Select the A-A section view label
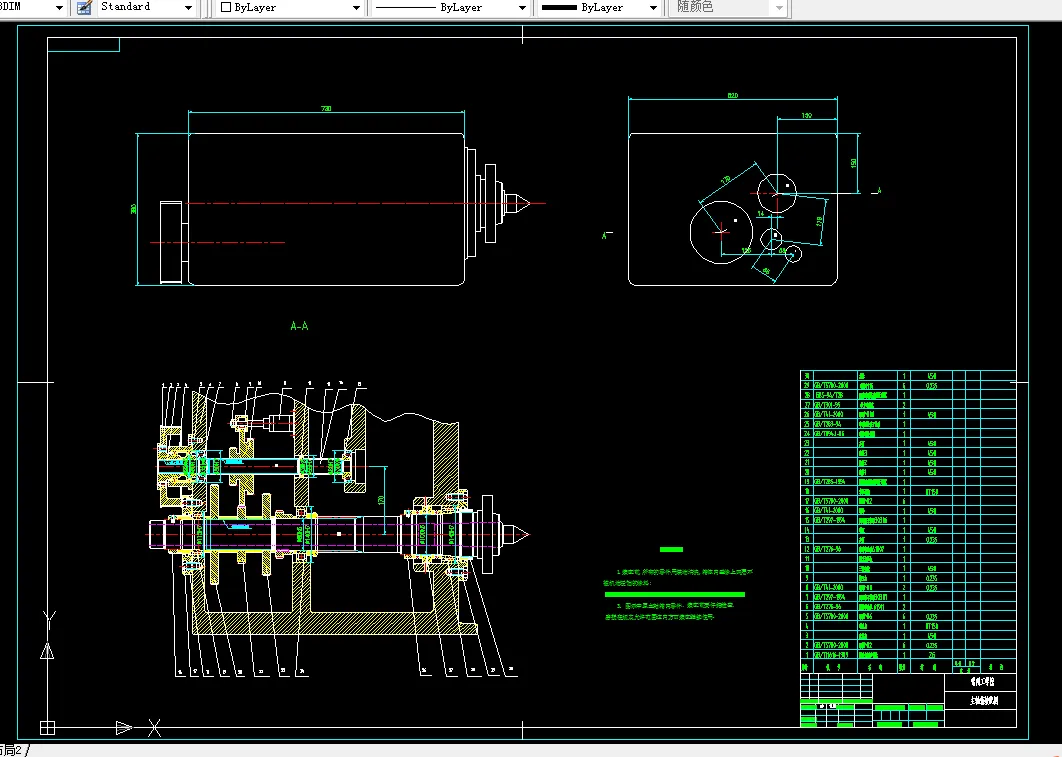This screenshot has height=757, width=1062. 299,326
